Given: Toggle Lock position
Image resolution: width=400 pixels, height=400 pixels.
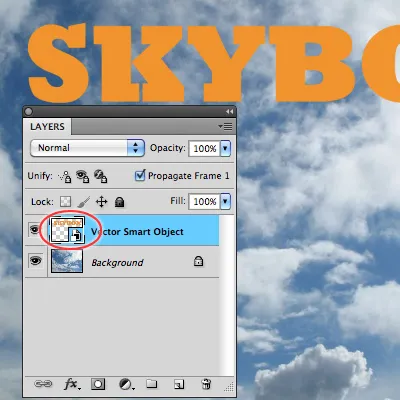Looking at the screenshot, I should click(x=101, y=202).
